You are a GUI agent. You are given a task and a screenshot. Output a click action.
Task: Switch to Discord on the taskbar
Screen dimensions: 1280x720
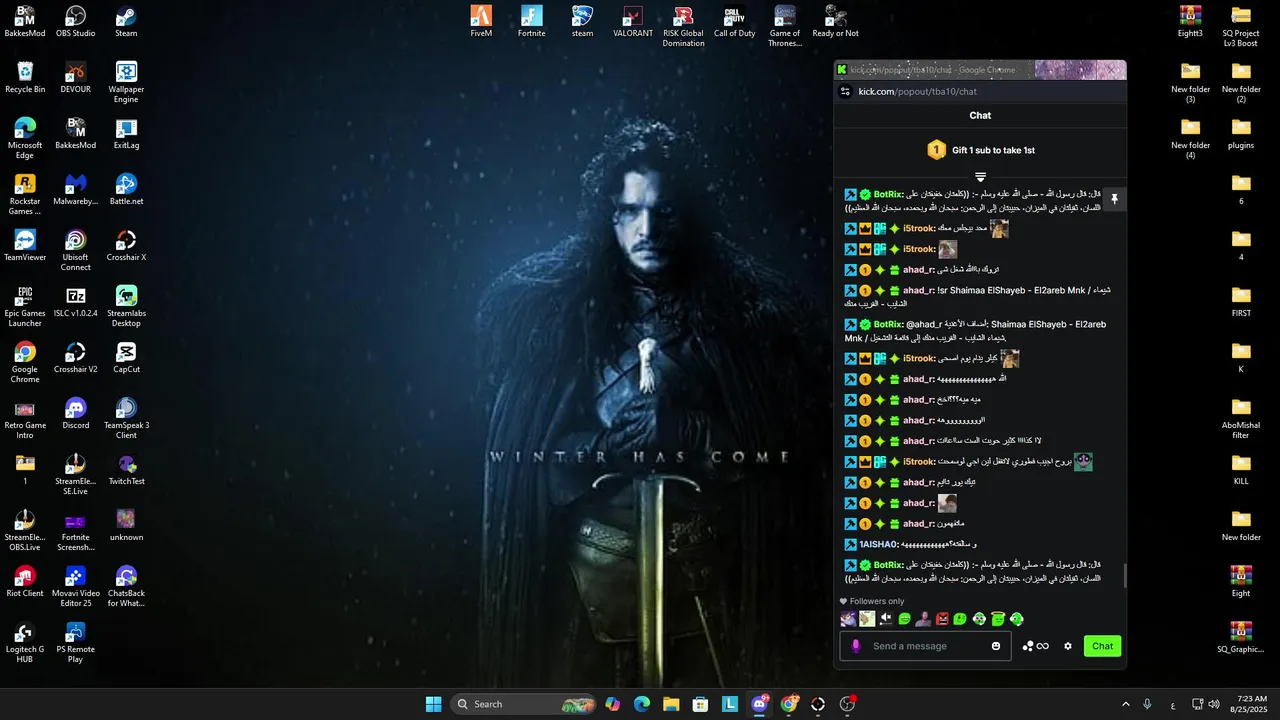[x=760, y=704]
